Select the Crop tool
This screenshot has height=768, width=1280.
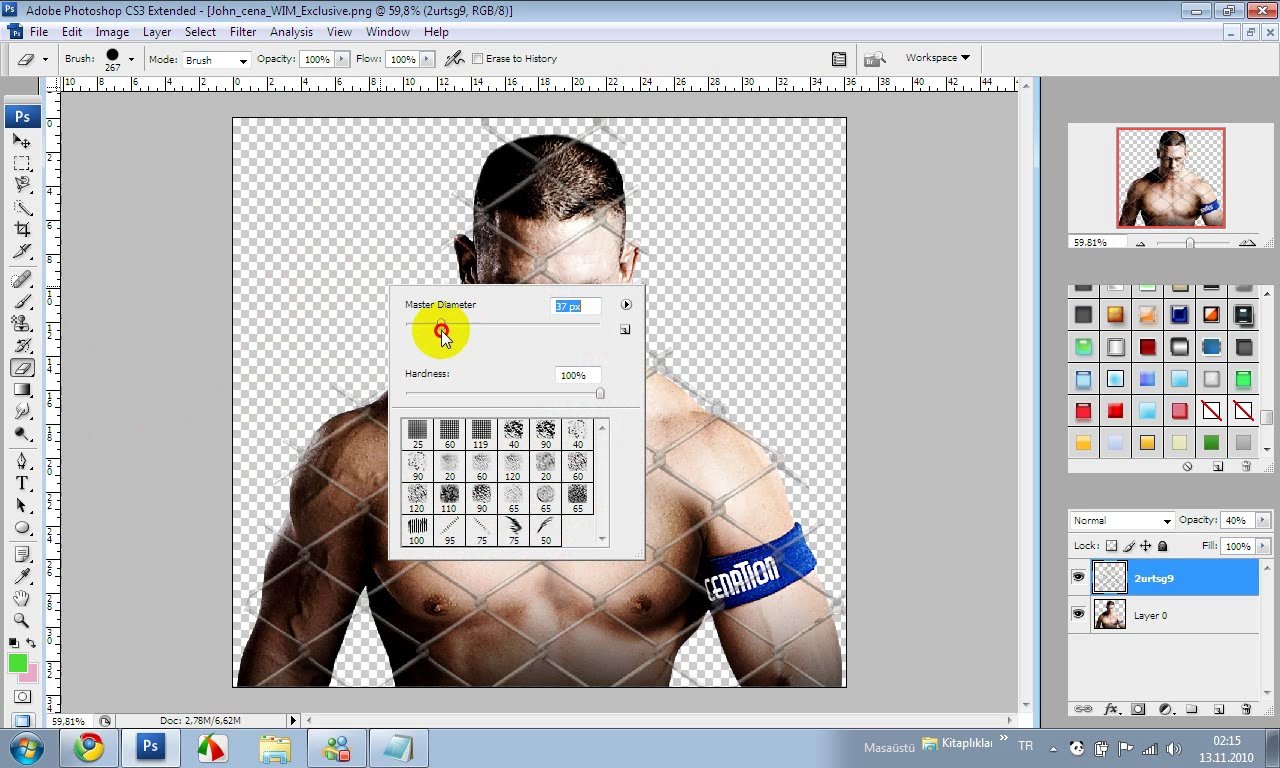click(22, 230)
